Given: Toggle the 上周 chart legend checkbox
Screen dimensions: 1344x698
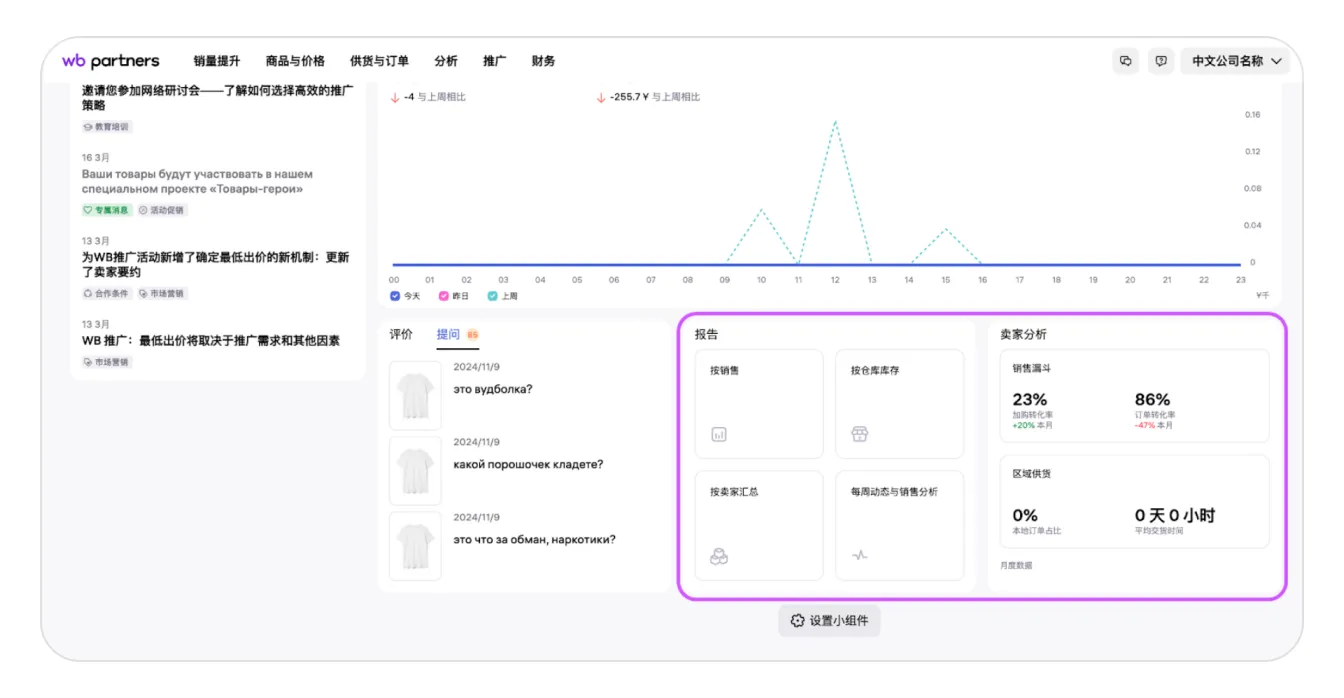Looking at the screenshot, I should pos(492,296).
